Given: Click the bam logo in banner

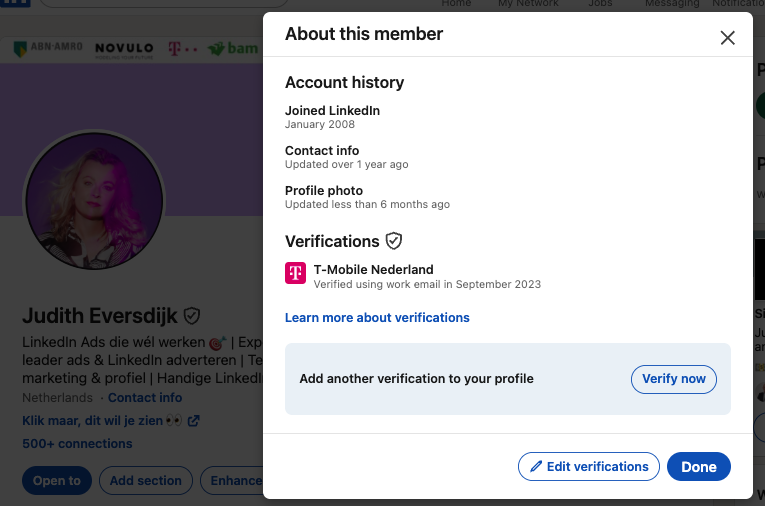Looking at the screenshot, I should click(x=233, y=48).
